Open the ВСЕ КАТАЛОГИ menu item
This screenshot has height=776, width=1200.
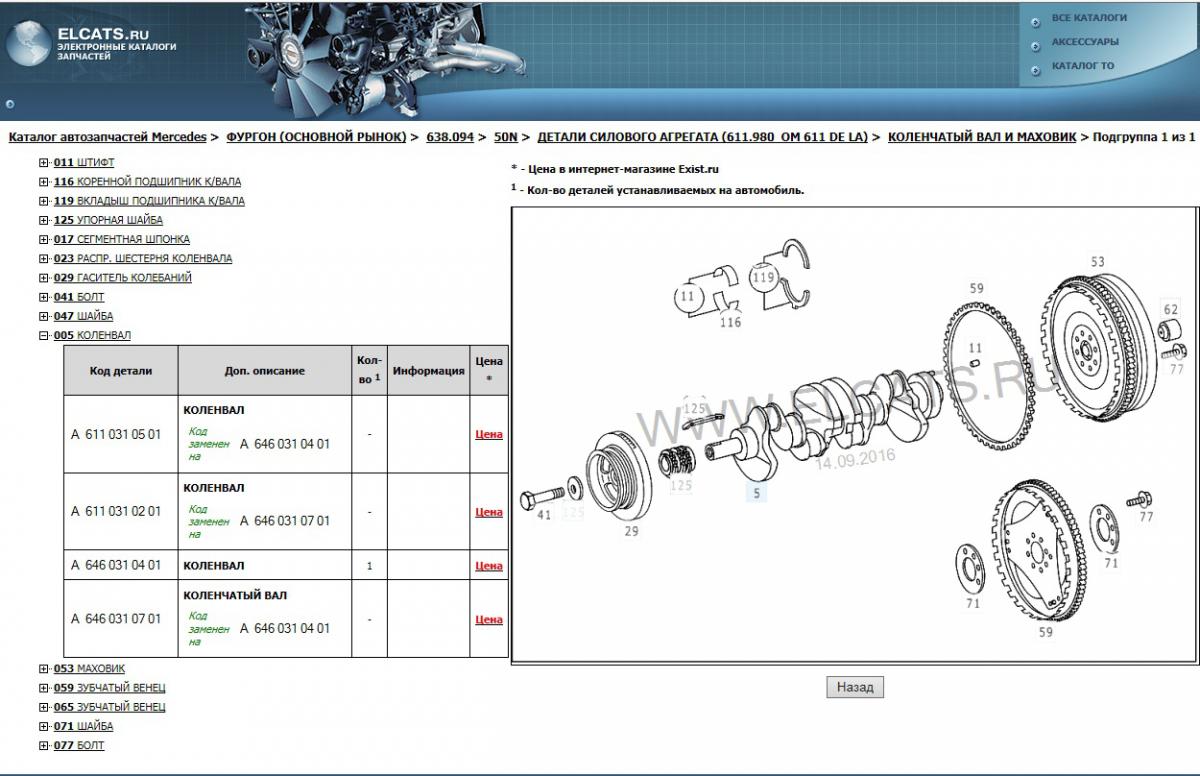click(x=1089, y=18)
